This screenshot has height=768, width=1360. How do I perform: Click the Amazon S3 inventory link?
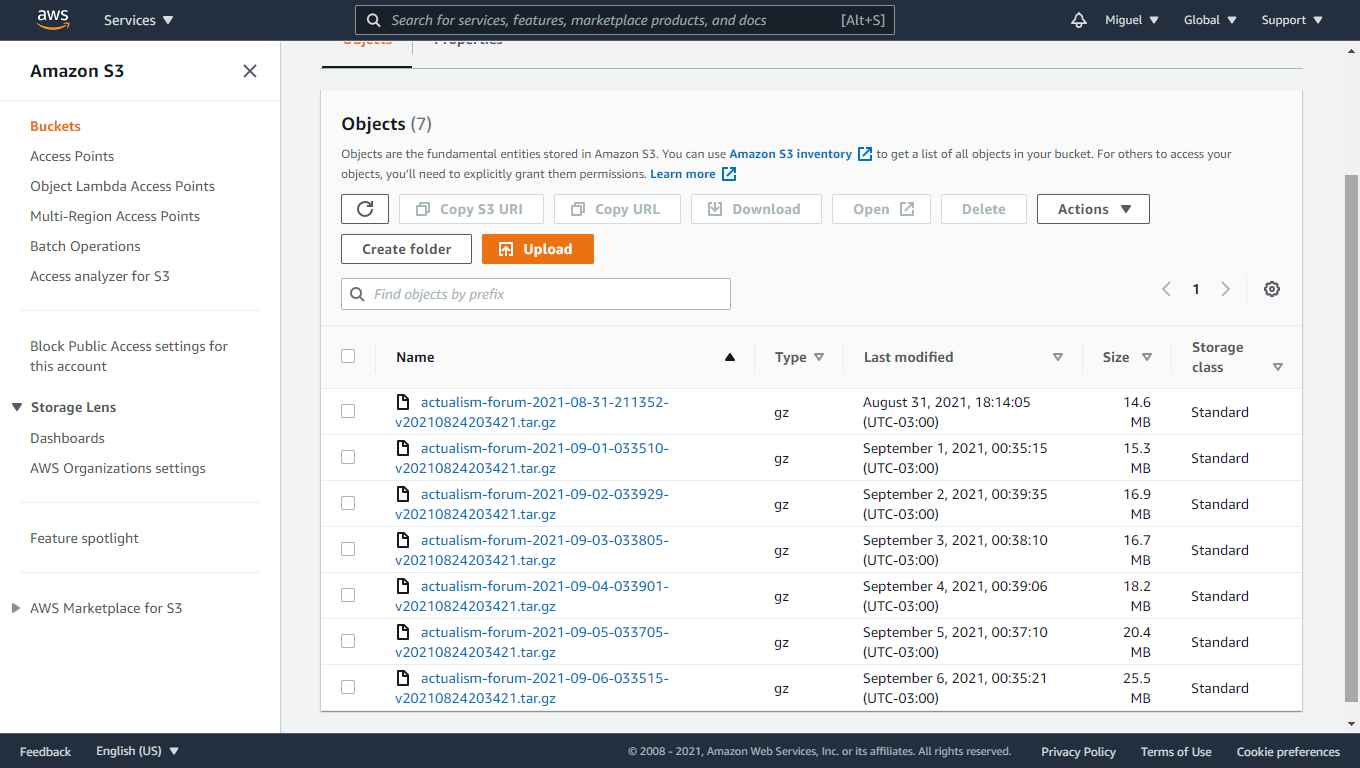791,154
